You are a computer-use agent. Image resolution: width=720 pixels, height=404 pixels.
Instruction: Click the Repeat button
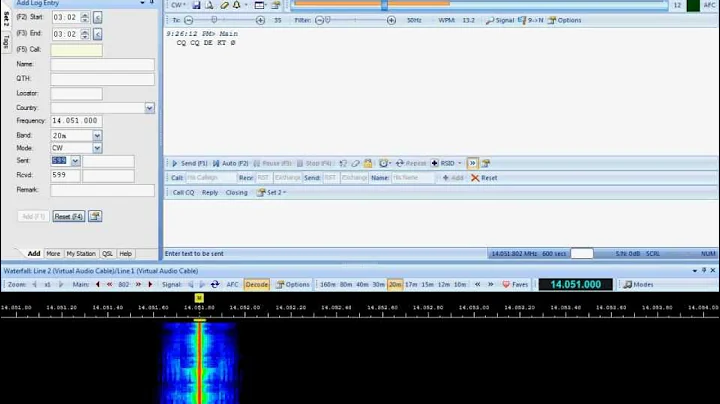pos(411,163)
